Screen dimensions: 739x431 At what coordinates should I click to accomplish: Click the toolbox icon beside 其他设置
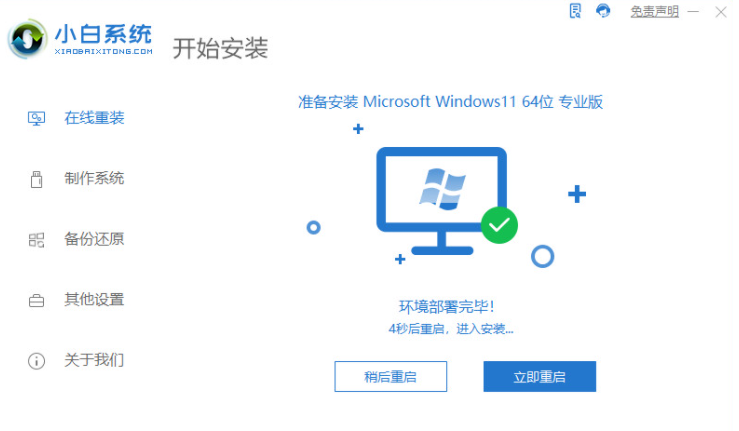coord(36,300)
